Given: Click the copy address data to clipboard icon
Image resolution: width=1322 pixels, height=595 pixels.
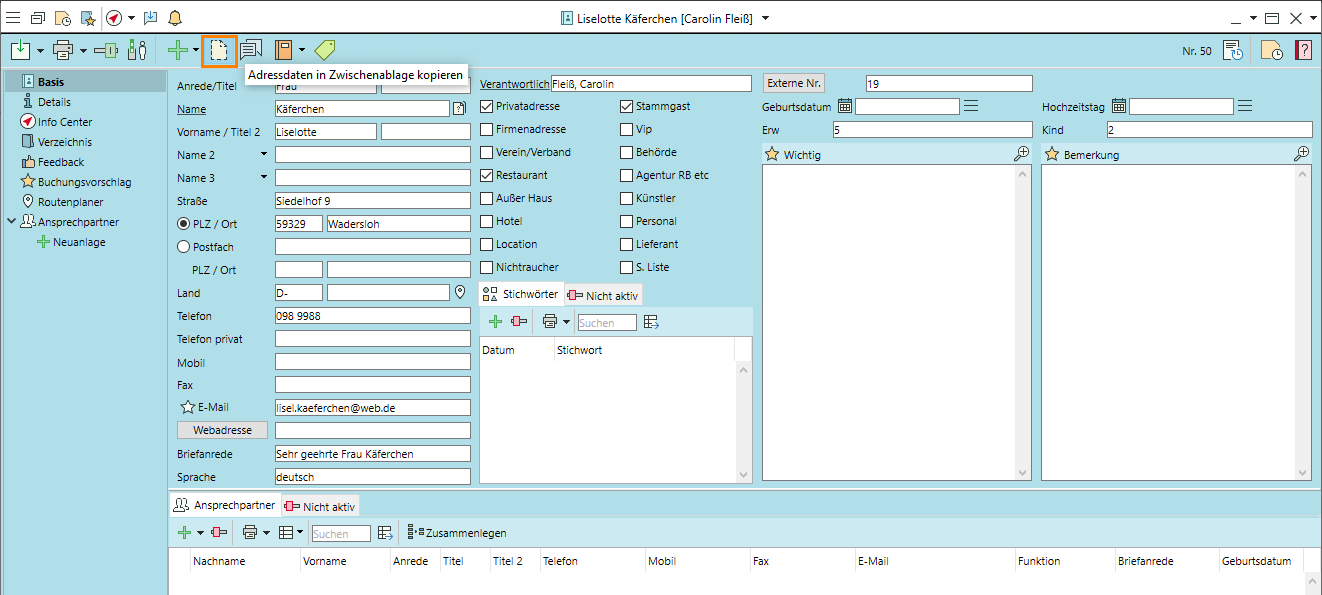Looking at the screenshot, I should coord(218,50).
